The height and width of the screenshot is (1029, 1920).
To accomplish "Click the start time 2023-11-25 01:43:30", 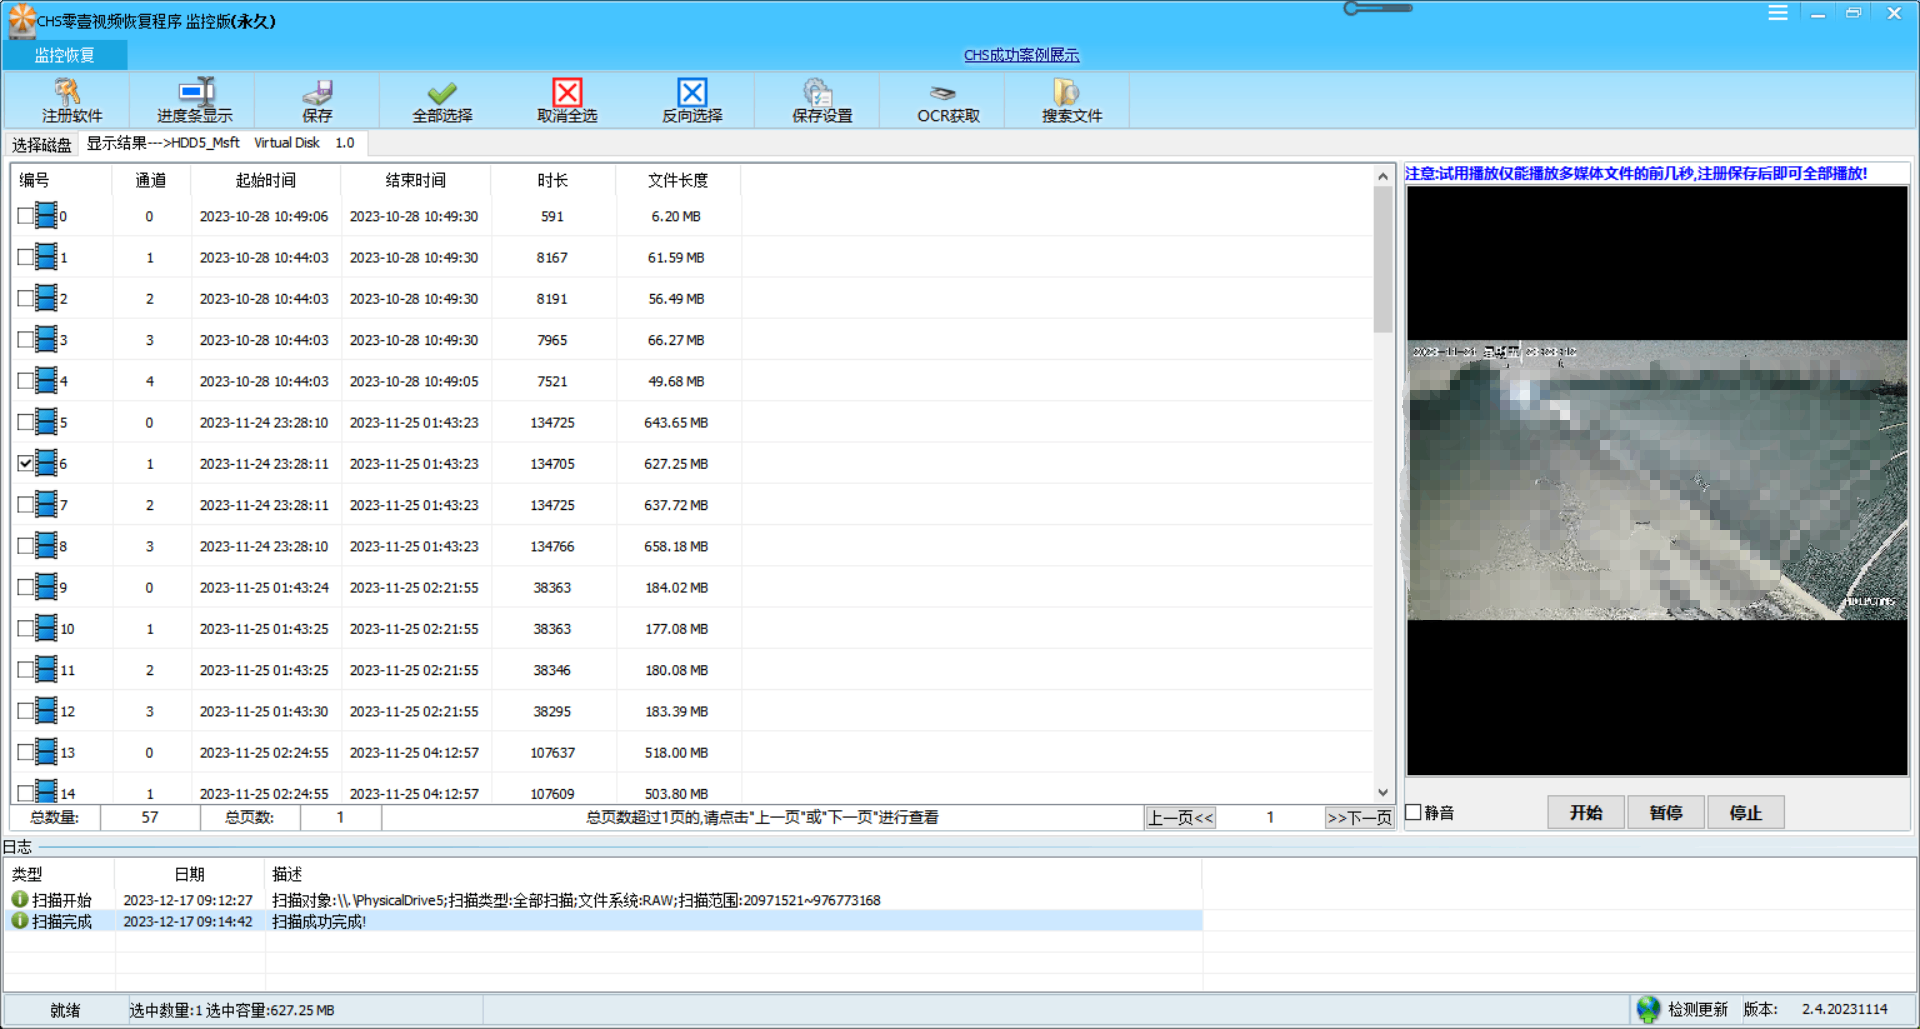I will (x=264, y=711).
